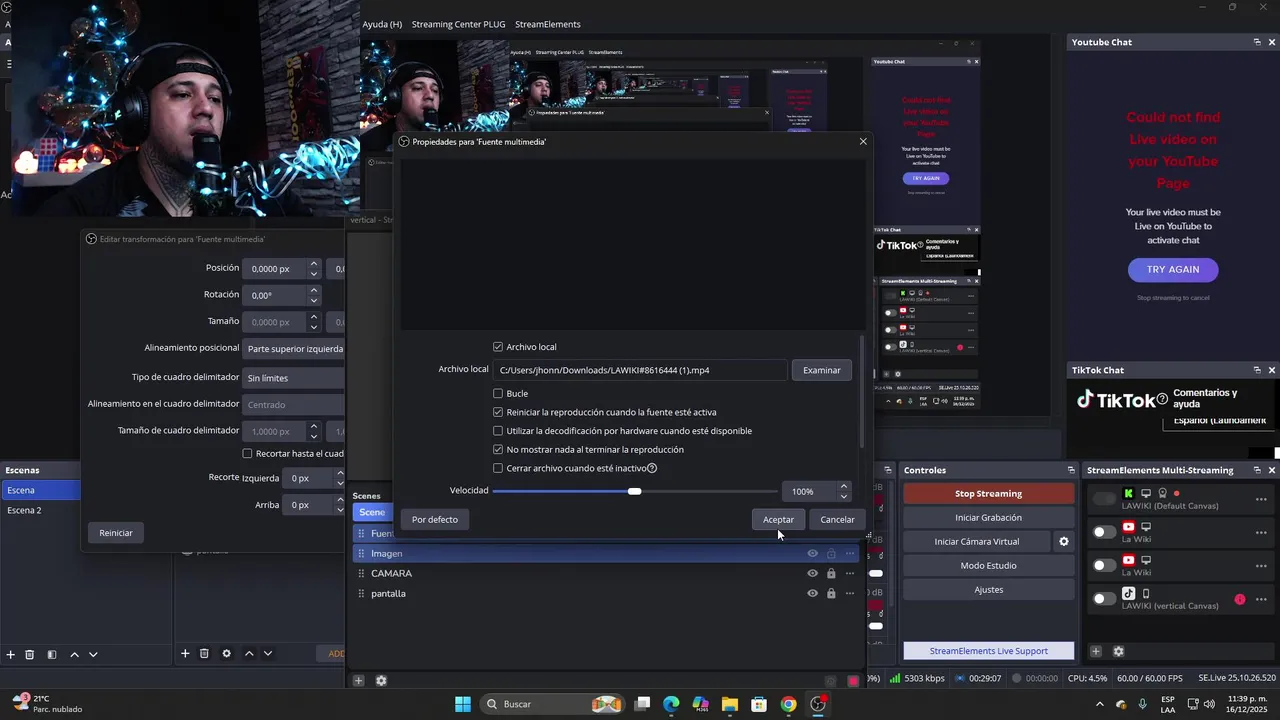Image resolution: width=1280 pixels, height=720 pixels.
Task: Hide the CAMARA source with eye icon
Action: coord(812,573)
